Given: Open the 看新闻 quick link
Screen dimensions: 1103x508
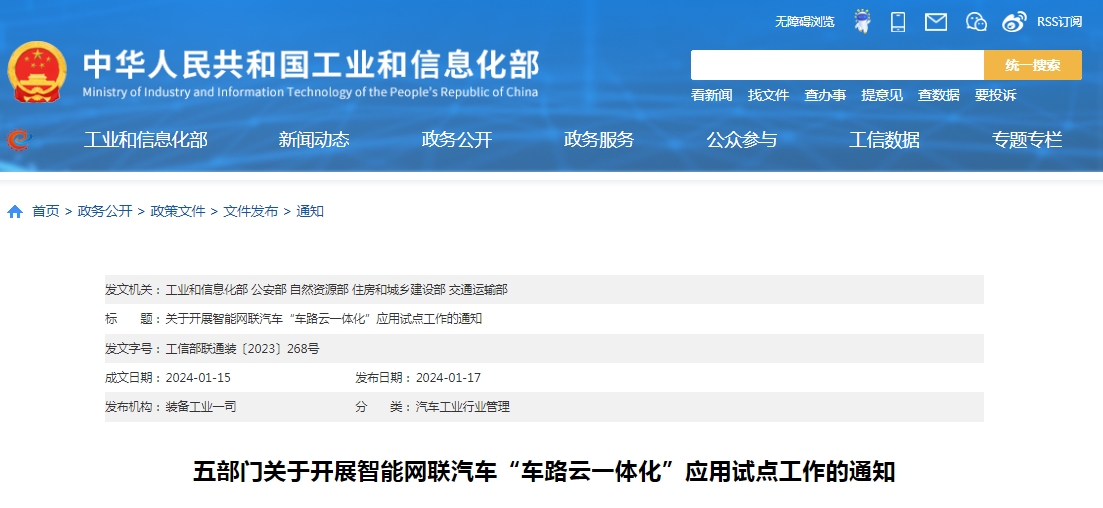Looking at the screenshot, I should point(711,95).
